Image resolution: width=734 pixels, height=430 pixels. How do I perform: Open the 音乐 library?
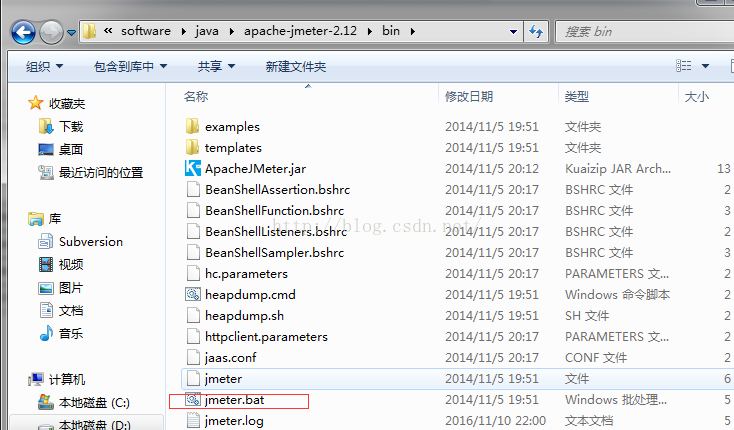60,333
